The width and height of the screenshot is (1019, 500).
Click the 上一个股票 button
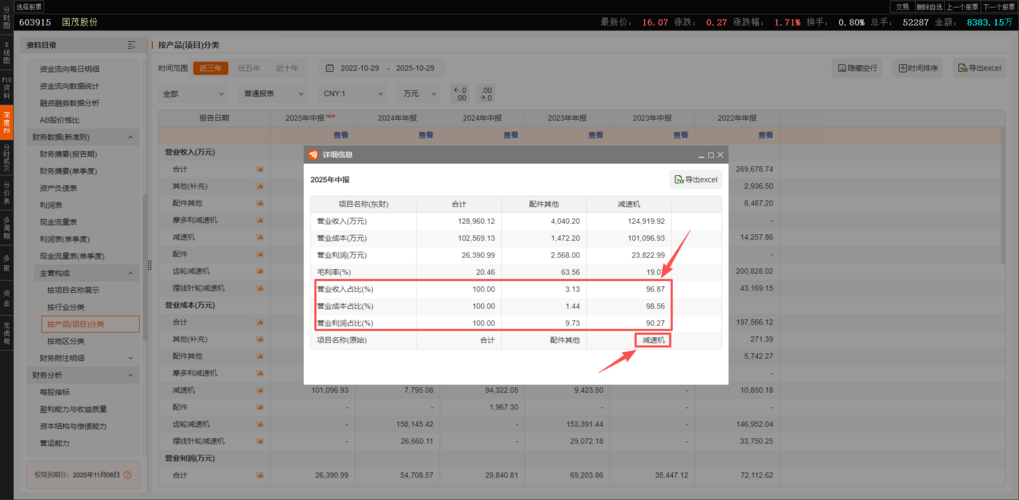click(x=962, y=7)
